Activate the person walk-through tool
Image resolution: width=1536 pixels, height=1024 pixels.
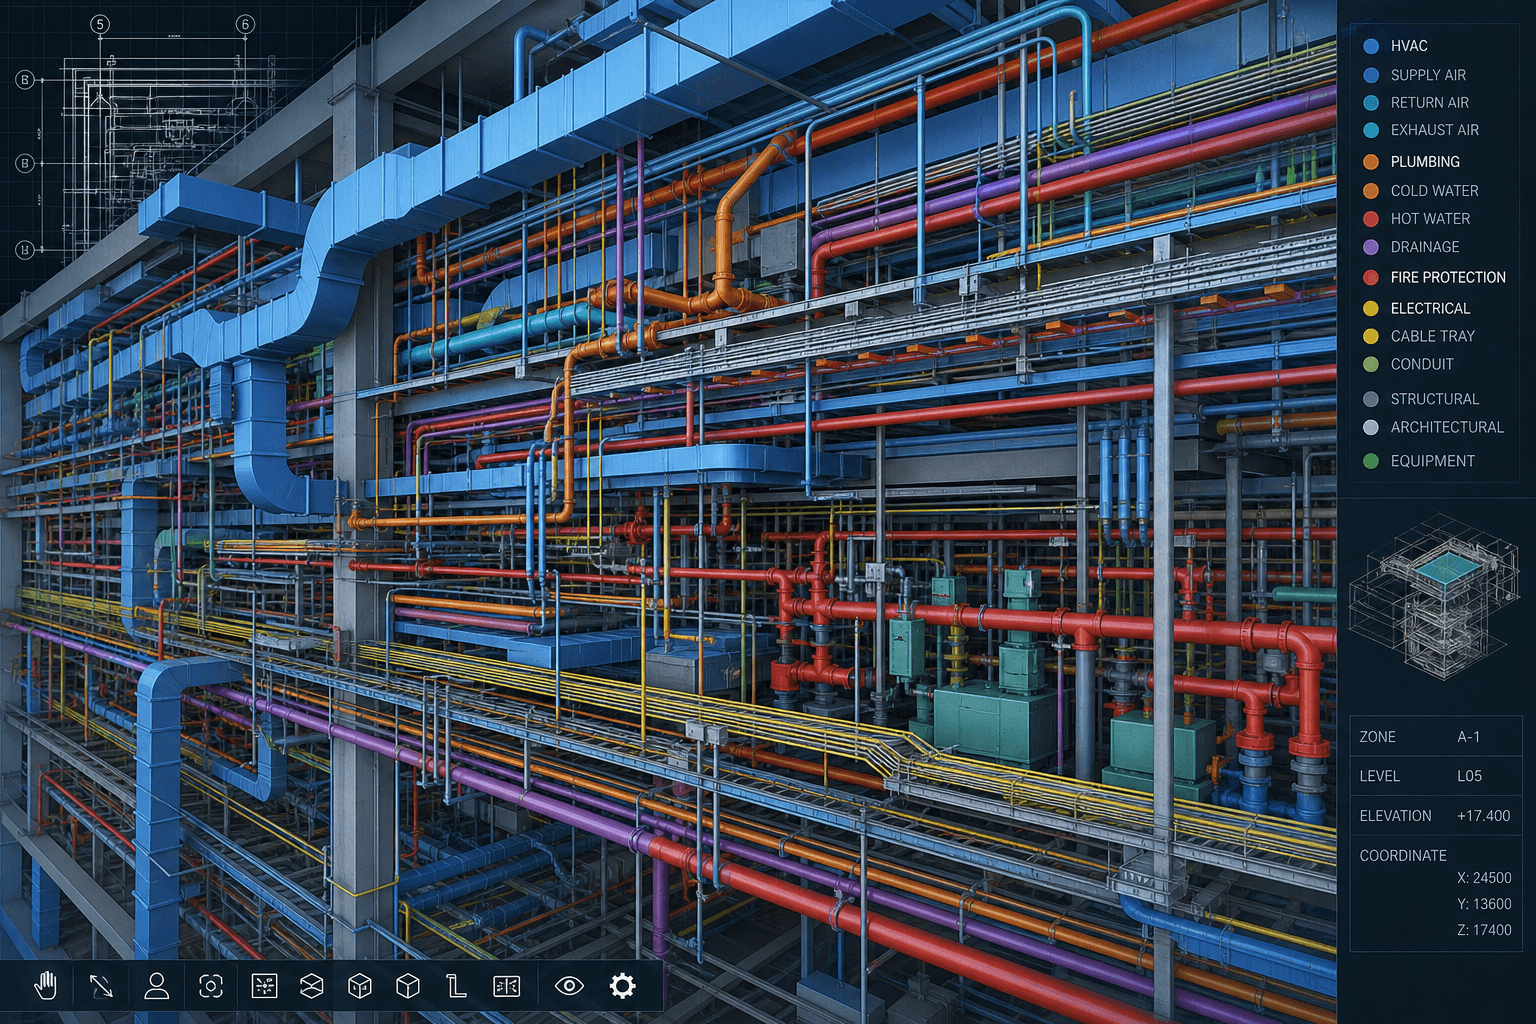click(156, 986)
